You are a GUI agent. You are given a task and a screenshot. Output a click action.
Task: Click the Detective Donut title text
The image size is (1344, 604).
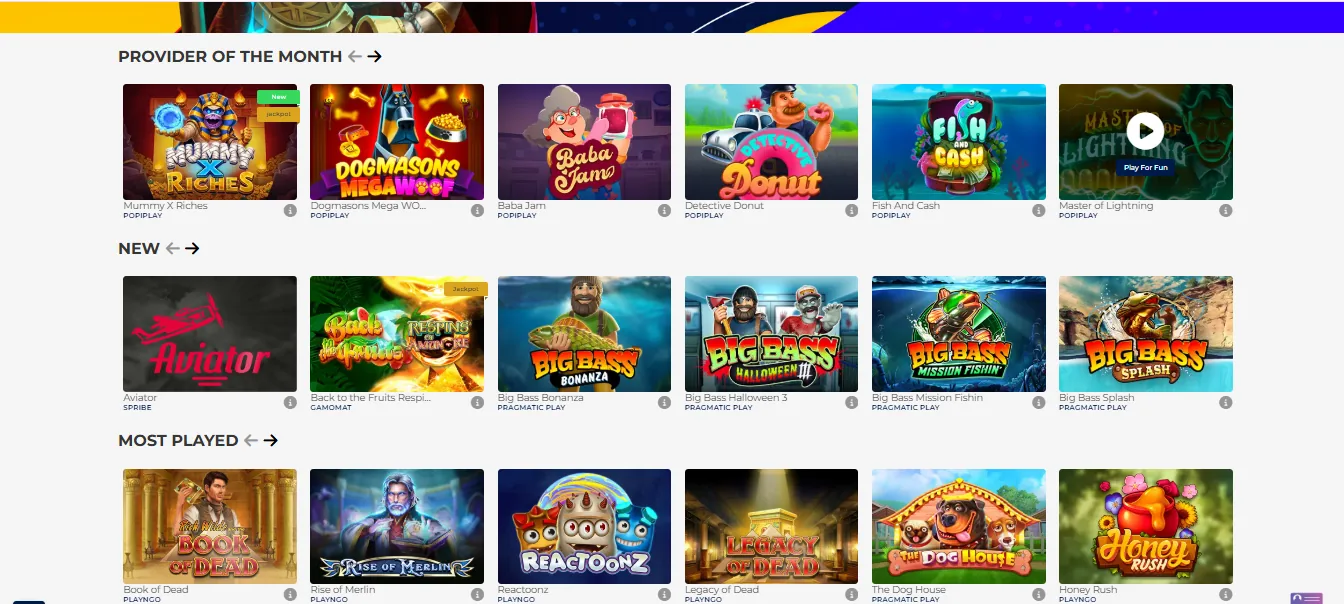(724, 206)
